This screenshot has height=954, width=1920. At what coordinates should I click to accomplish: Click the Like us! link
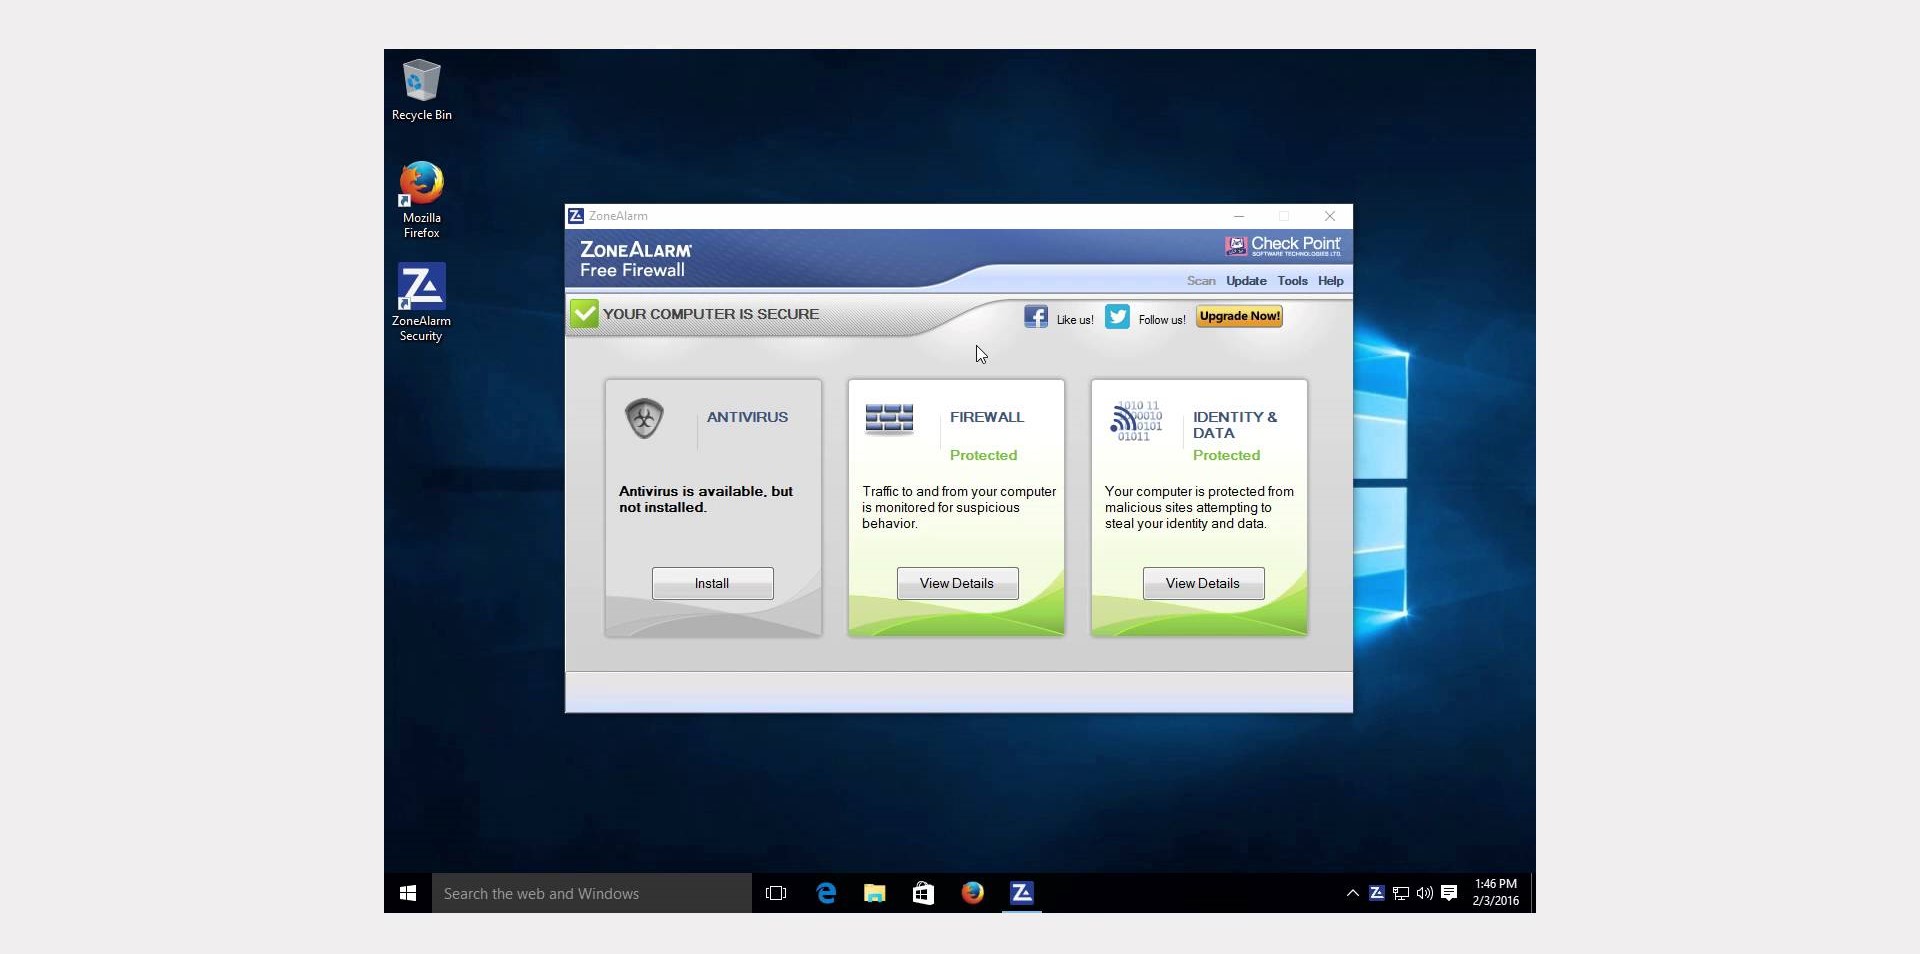pos(1075,320)
